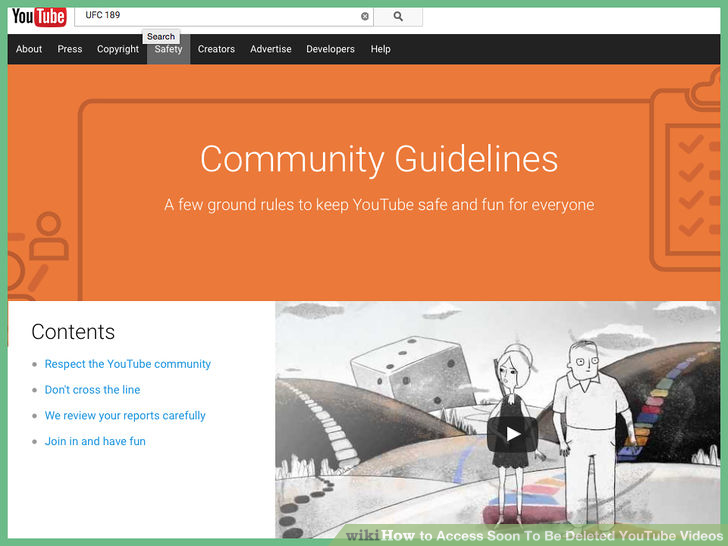Click the YouTube logo
The width and height of the screenshot is (728, 546).
[39, 17]
